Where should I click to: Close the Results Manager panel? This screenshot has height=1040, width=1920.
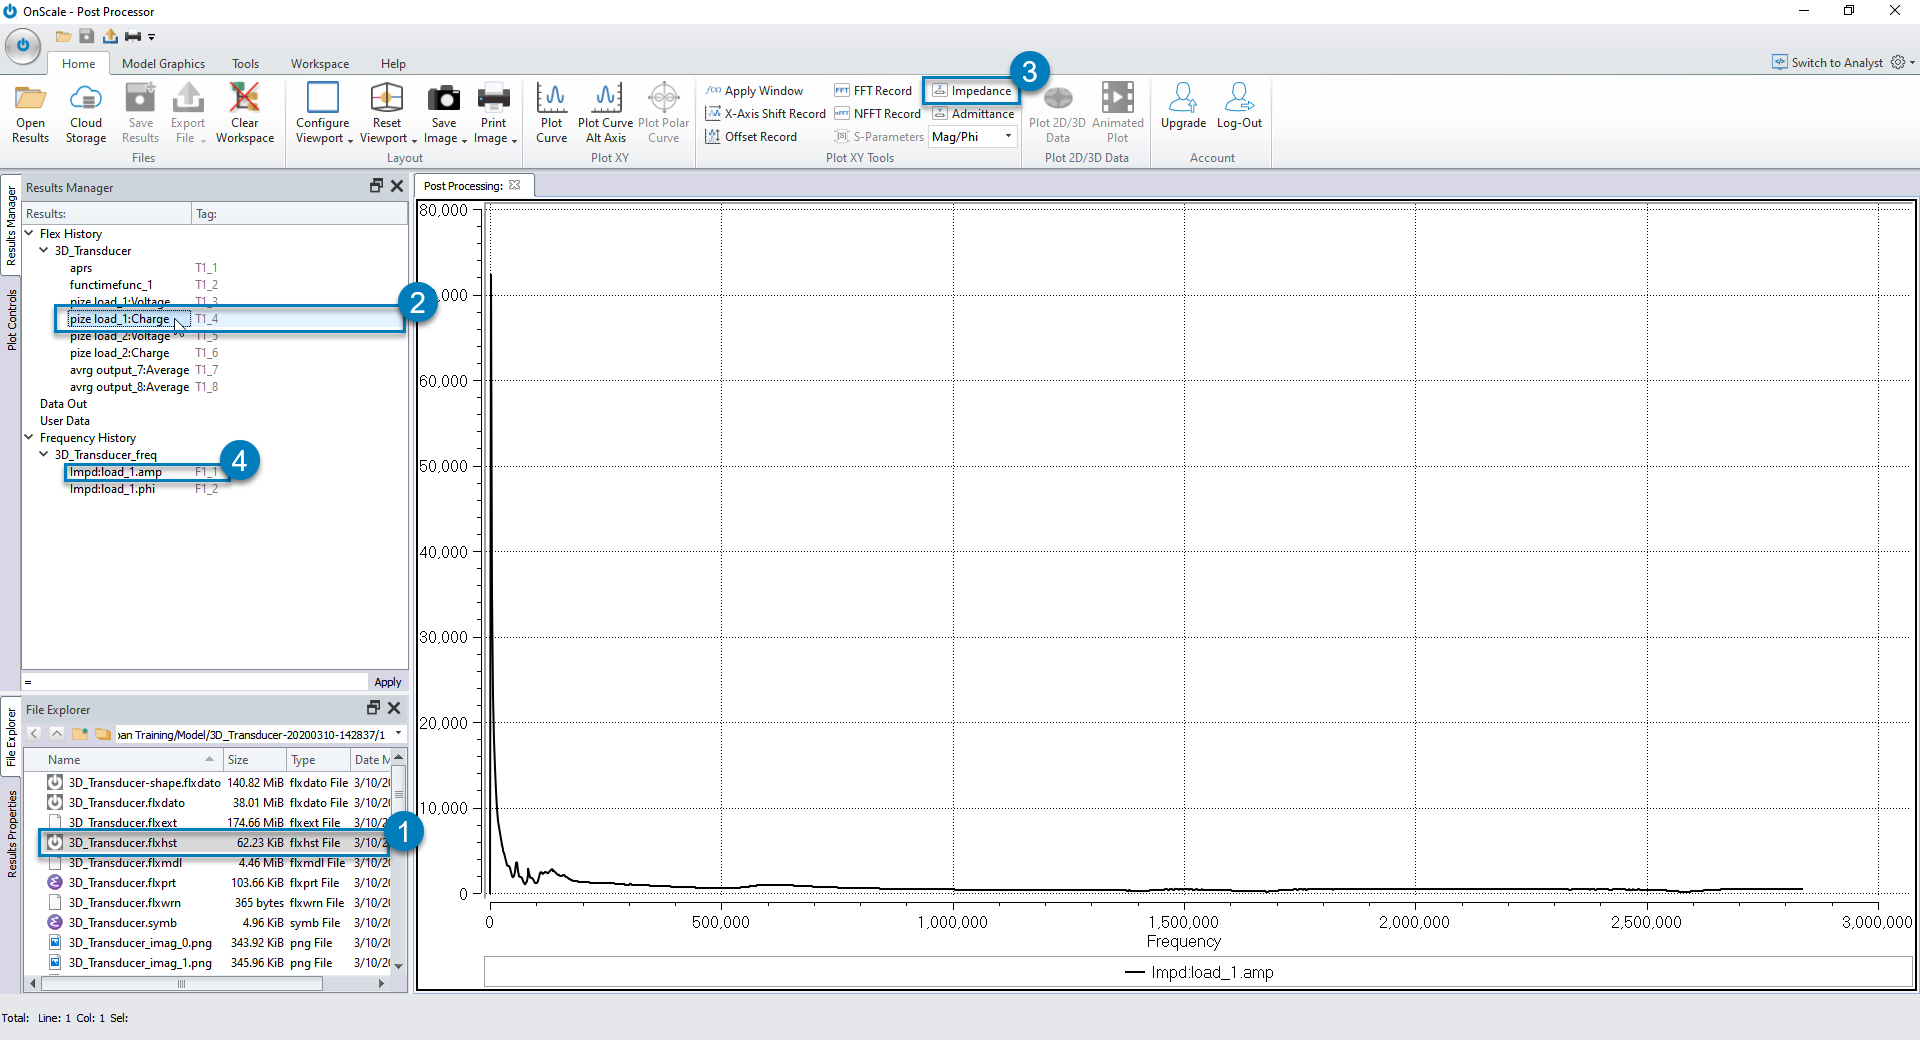coord(397,186)
